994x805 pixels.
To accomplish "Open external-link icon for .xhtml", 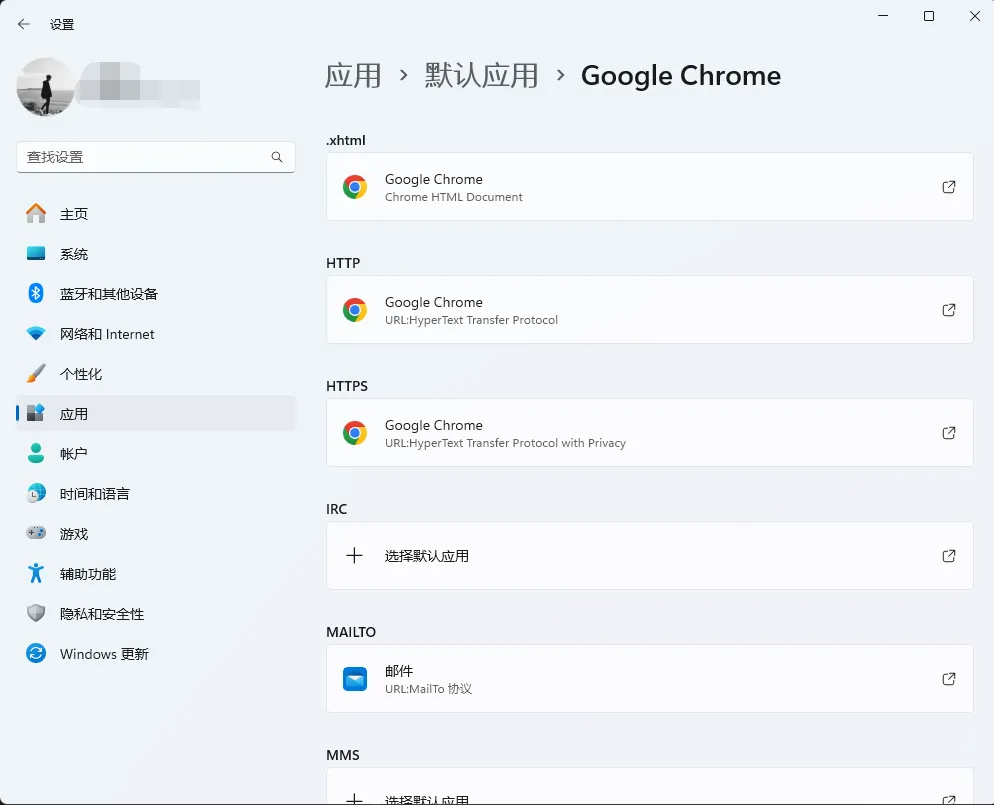I will 948,187.
